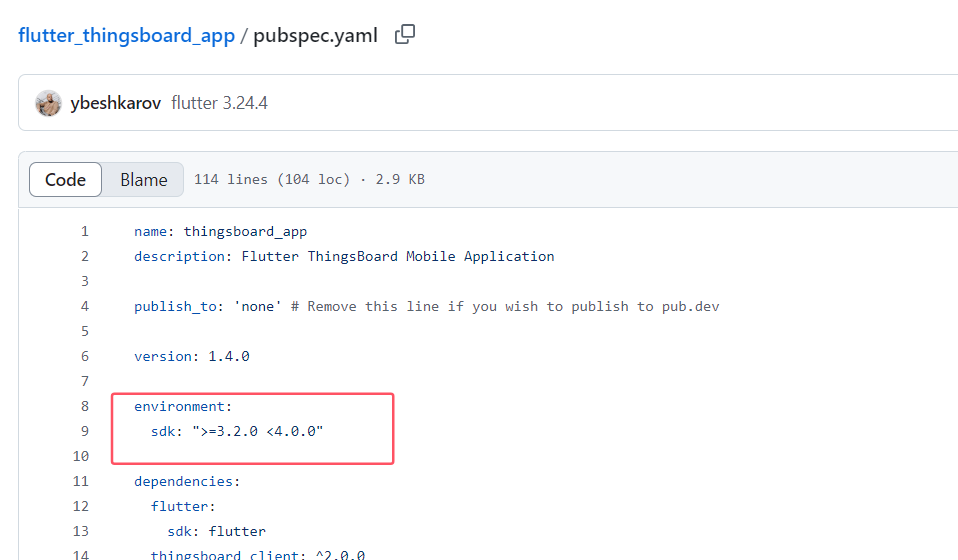This screenshot has width=958, height=560.
Task: Select line number 13
Action: [81, 531]
